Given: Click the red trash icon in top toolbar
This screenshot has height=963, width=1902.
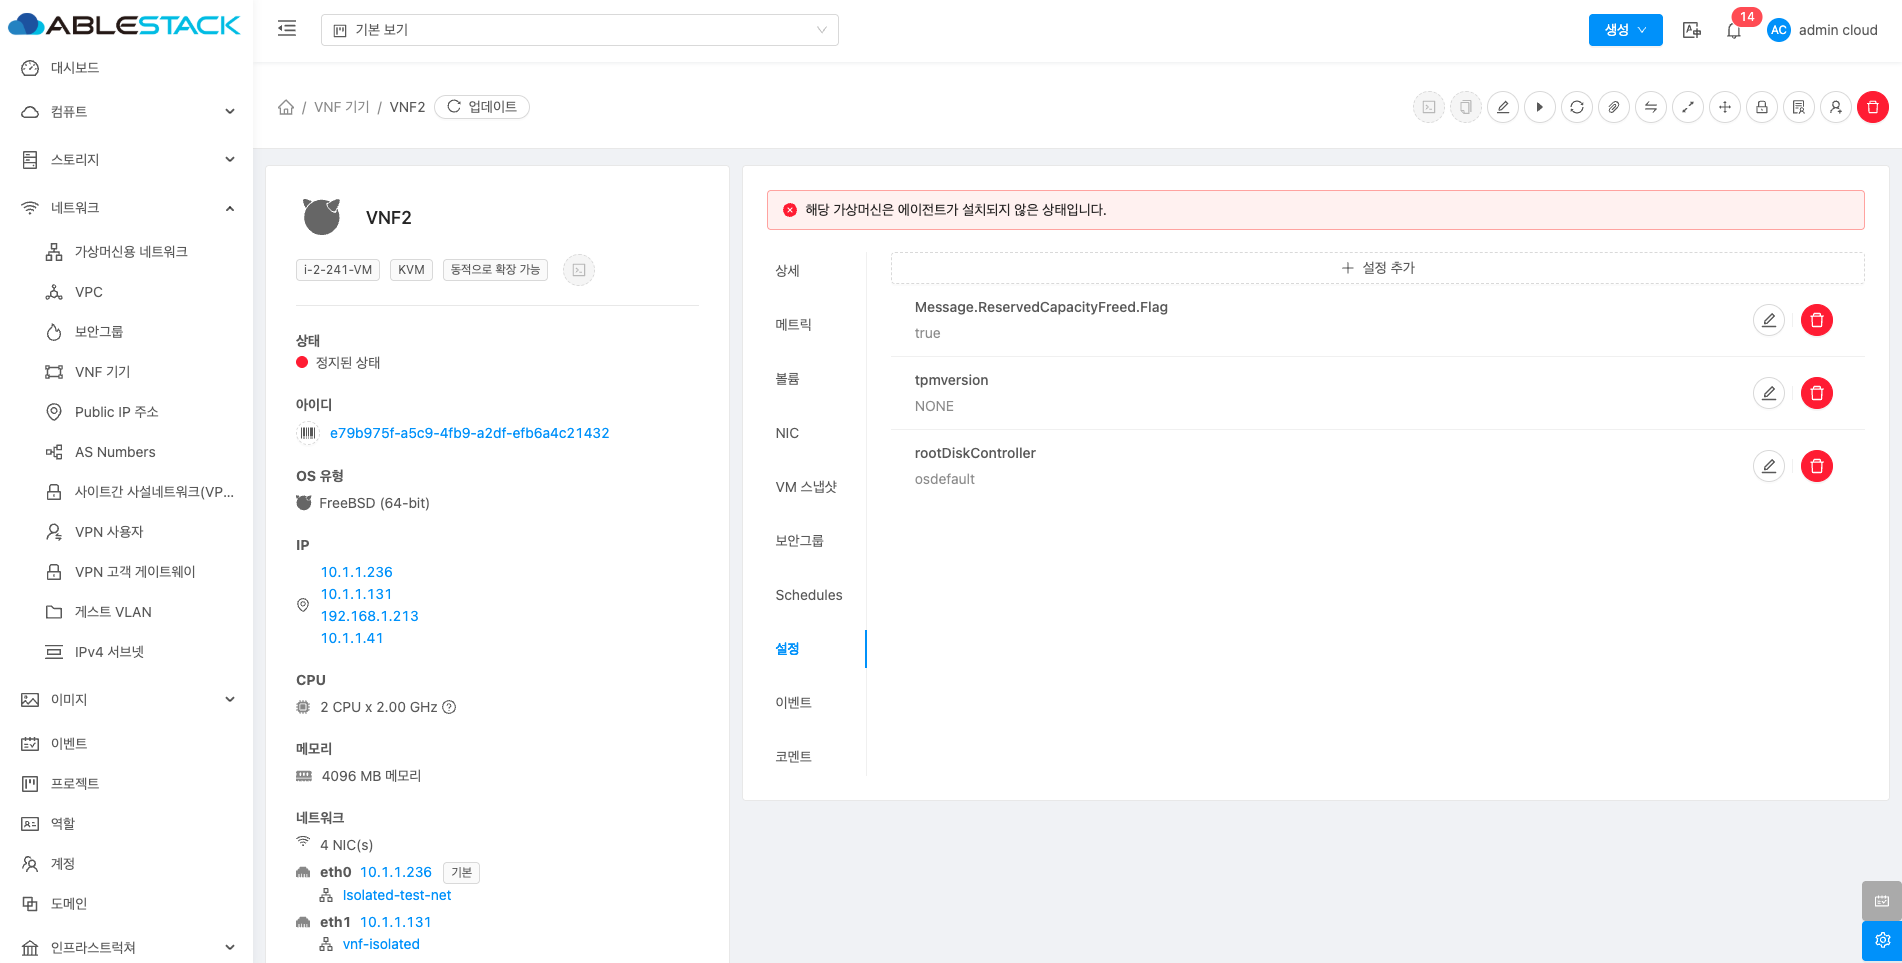Looking at the screenshot, I should tap(1872, 107).
